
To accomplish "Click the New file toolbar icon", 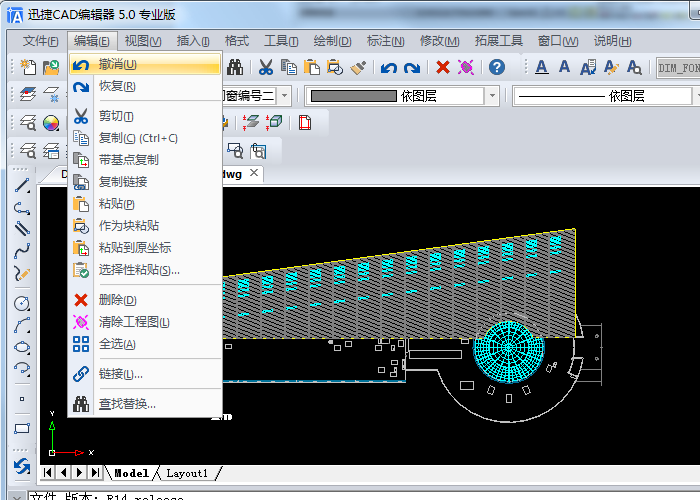I will pos(29,67).
